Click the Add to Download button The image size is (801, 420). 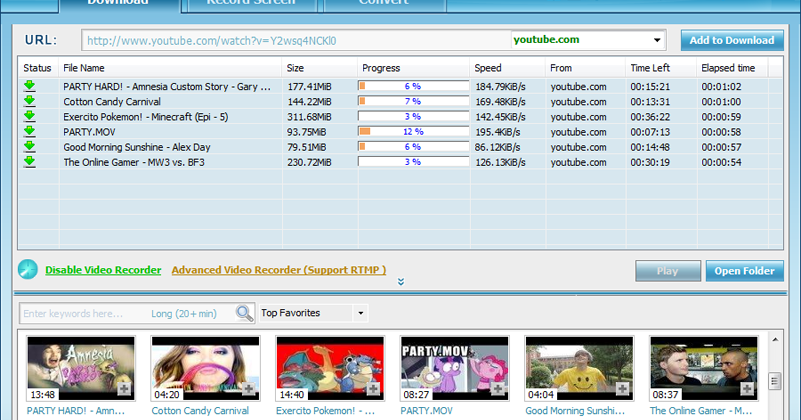pos(732,40)
